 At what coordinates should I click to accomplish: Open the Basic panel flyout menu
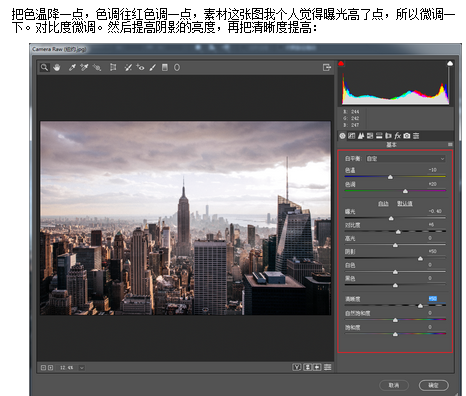point(450,145)
